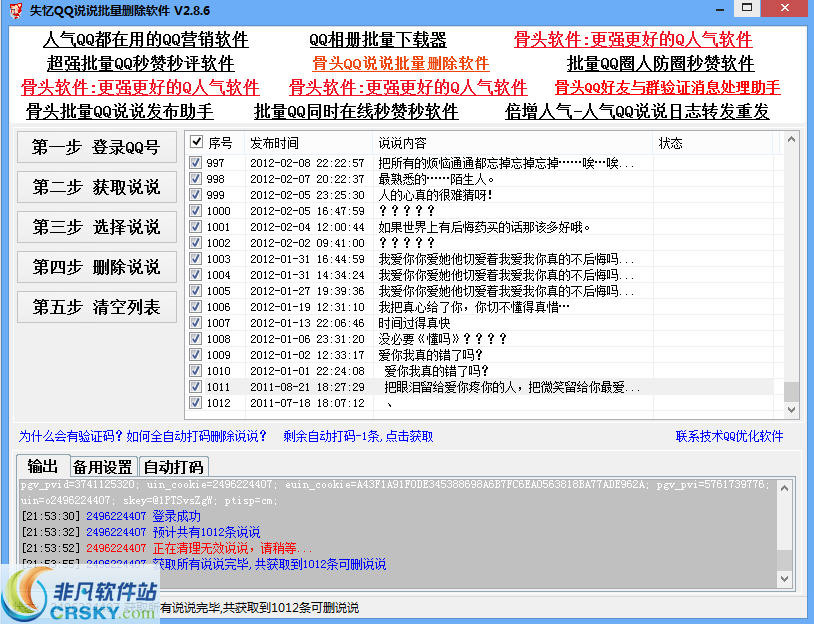Uncheck the checkbox for row 1011
The width and height of the screenshot is (814, 624).
pos(195,387)
